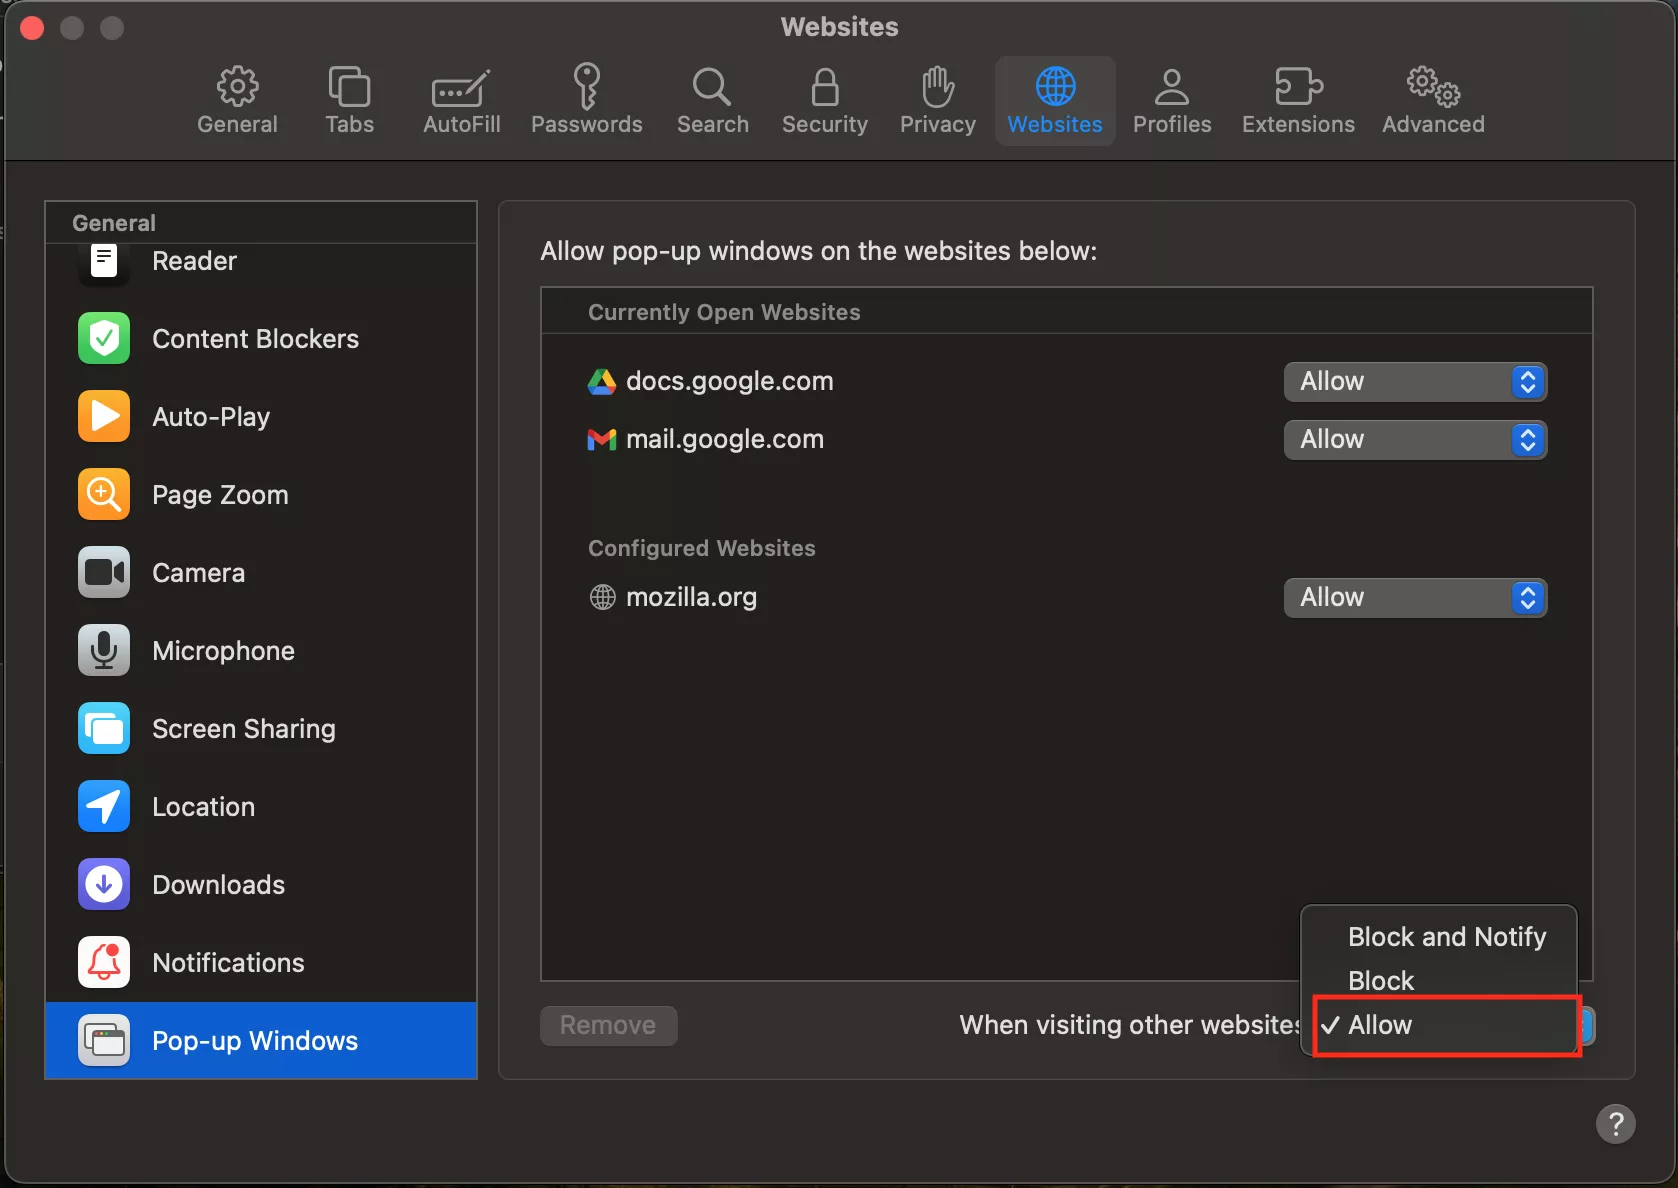Open the Advanced gears icon
Viewport: 1678px width, 1188px height.
(x=1433, y=87)
